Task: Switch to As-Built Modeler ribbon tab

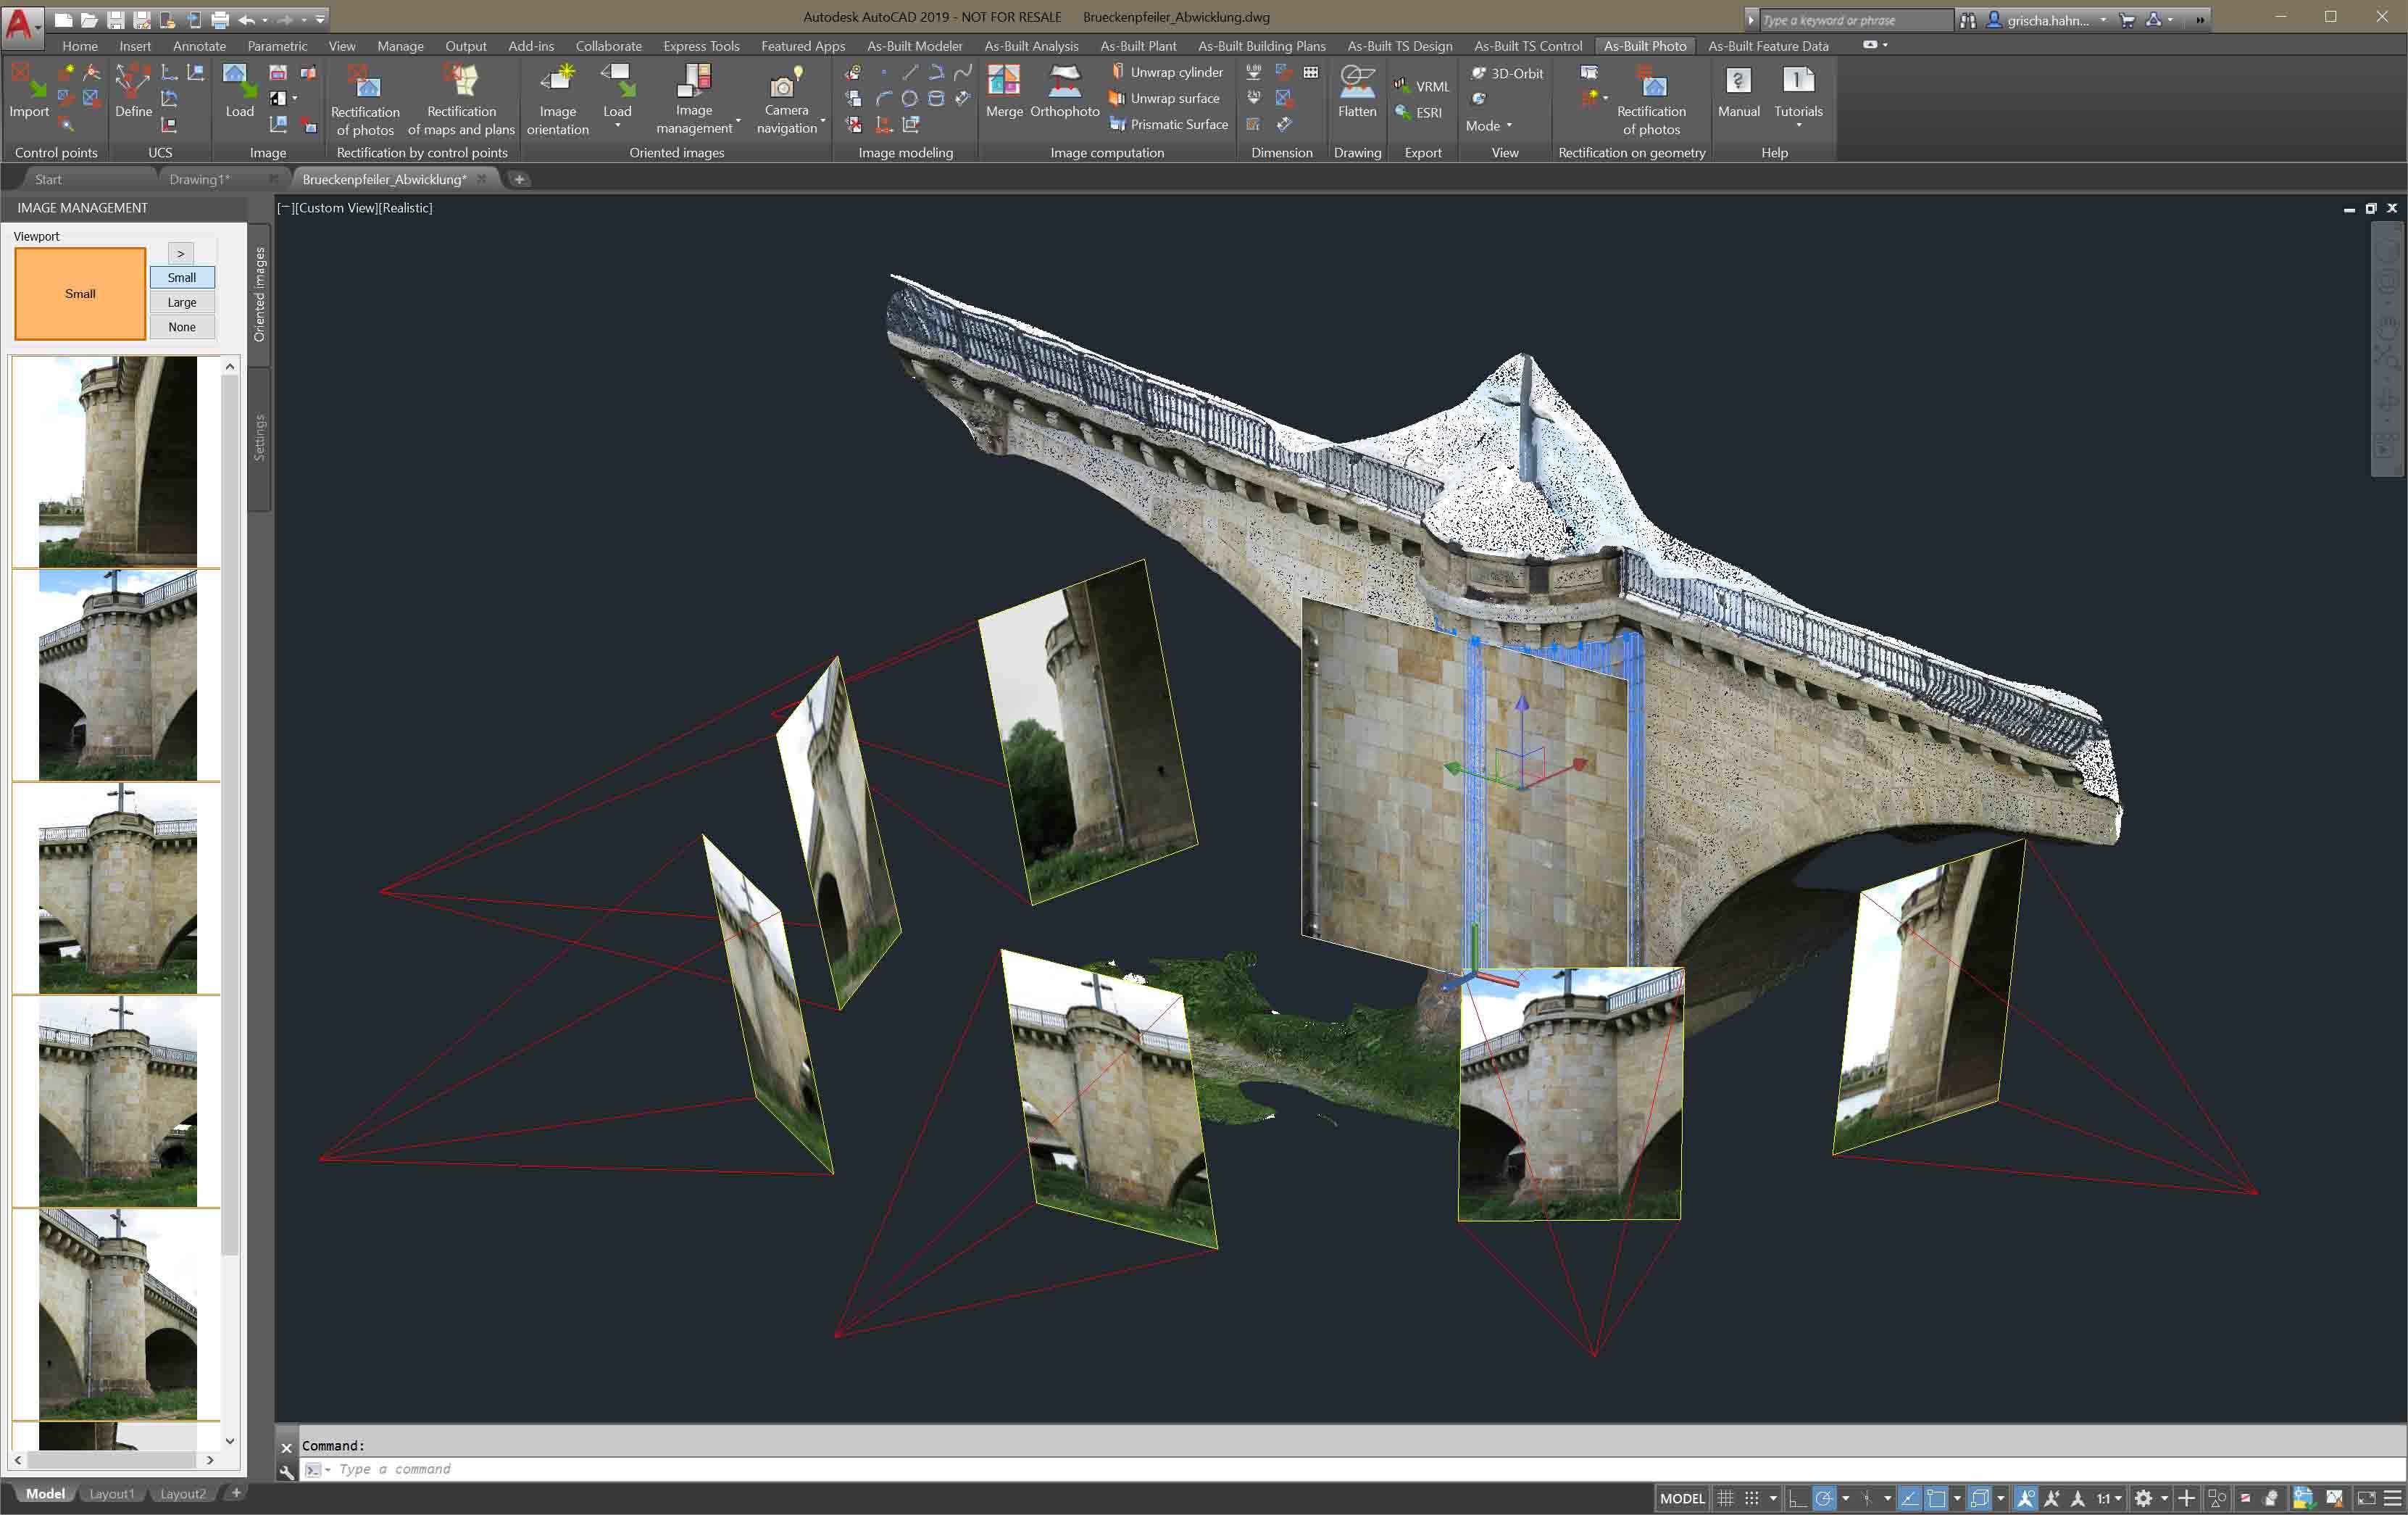Action: 914,46
